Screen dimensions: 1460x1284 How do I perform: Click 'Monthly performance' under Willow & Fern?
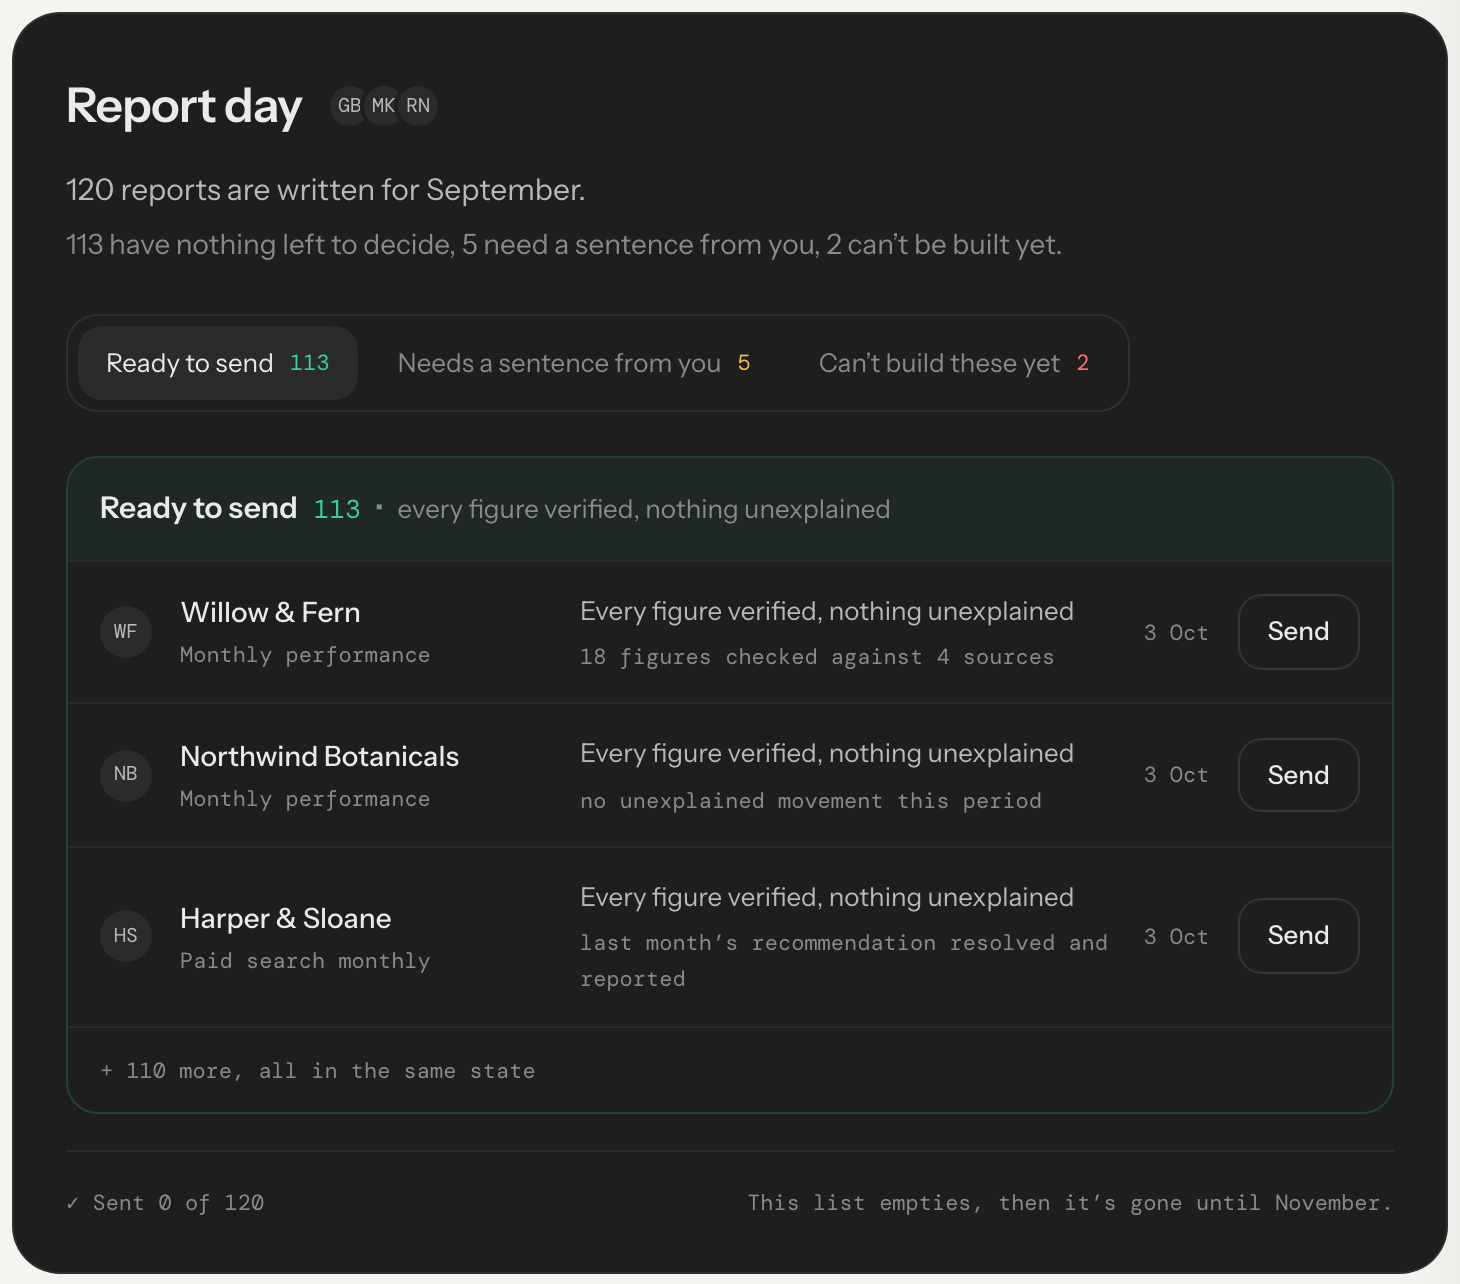pos(305,655)
